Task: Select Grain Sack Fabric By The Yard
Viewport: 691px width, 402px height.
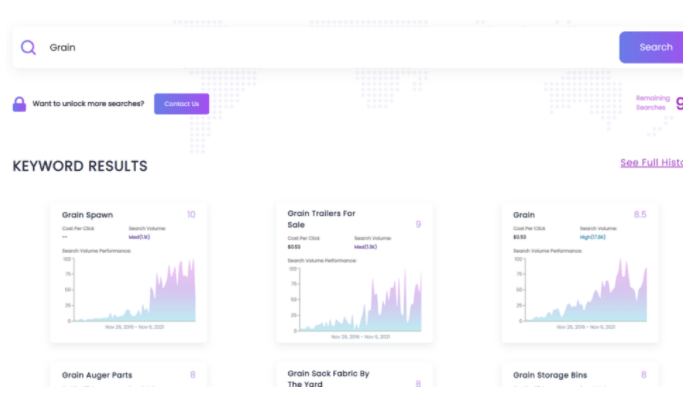Action: coord(329,378)
